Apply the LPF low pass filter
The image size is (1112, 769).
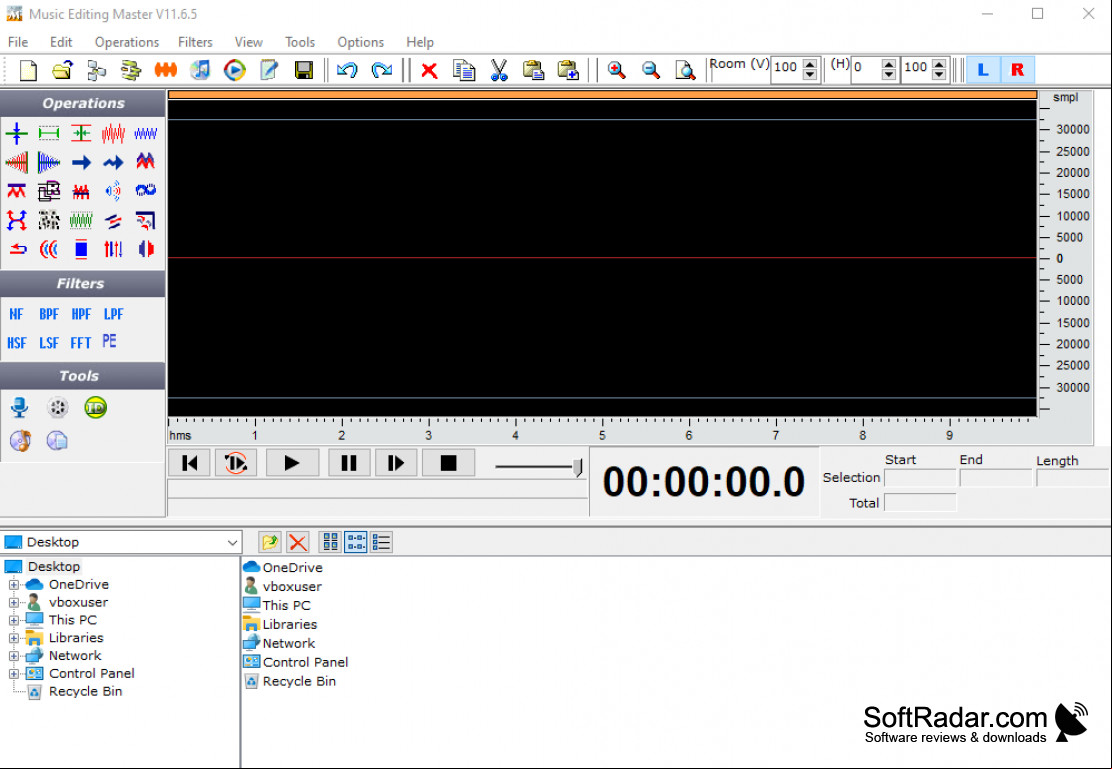113,314
